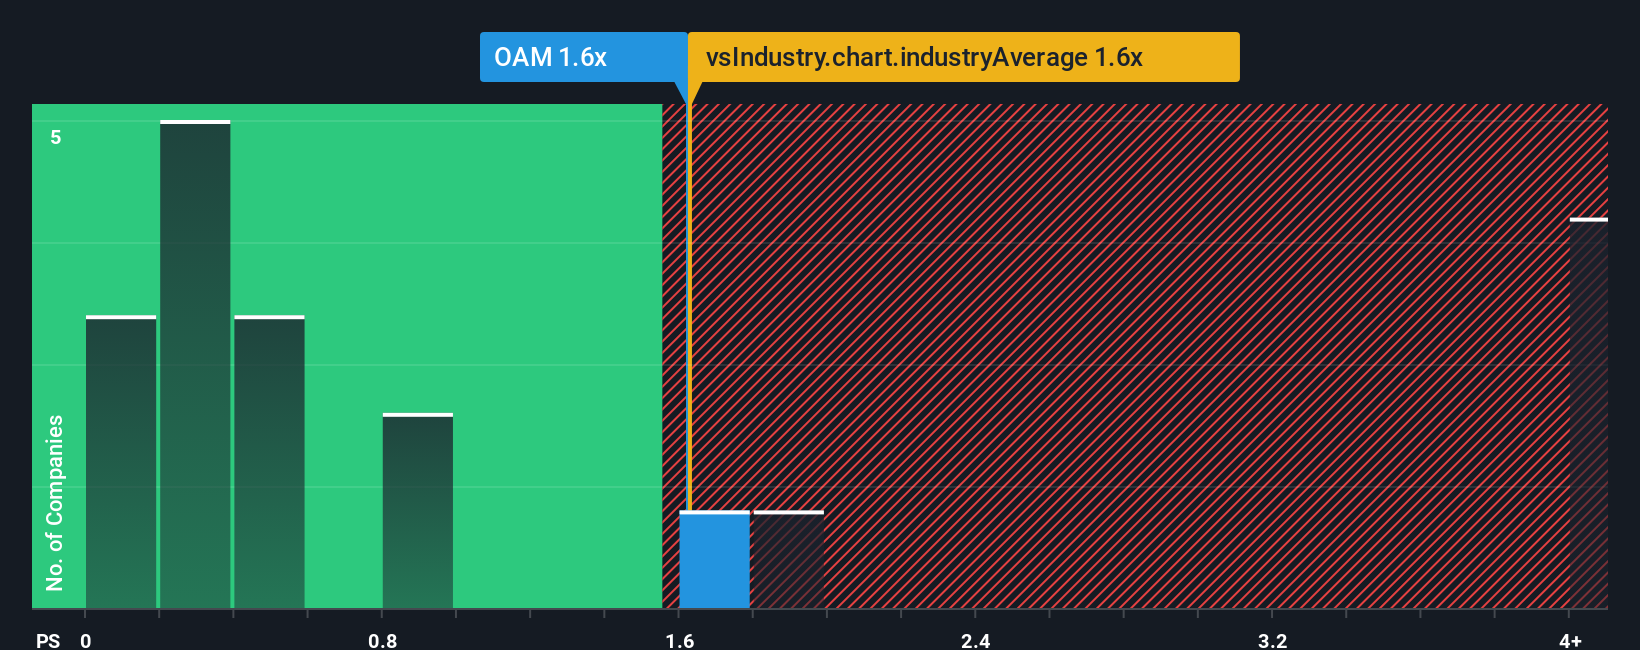This screenshot has width=1640, height=650.
Task: Select the first histogram bar at PS 0
Action: (x=121, y=462)
